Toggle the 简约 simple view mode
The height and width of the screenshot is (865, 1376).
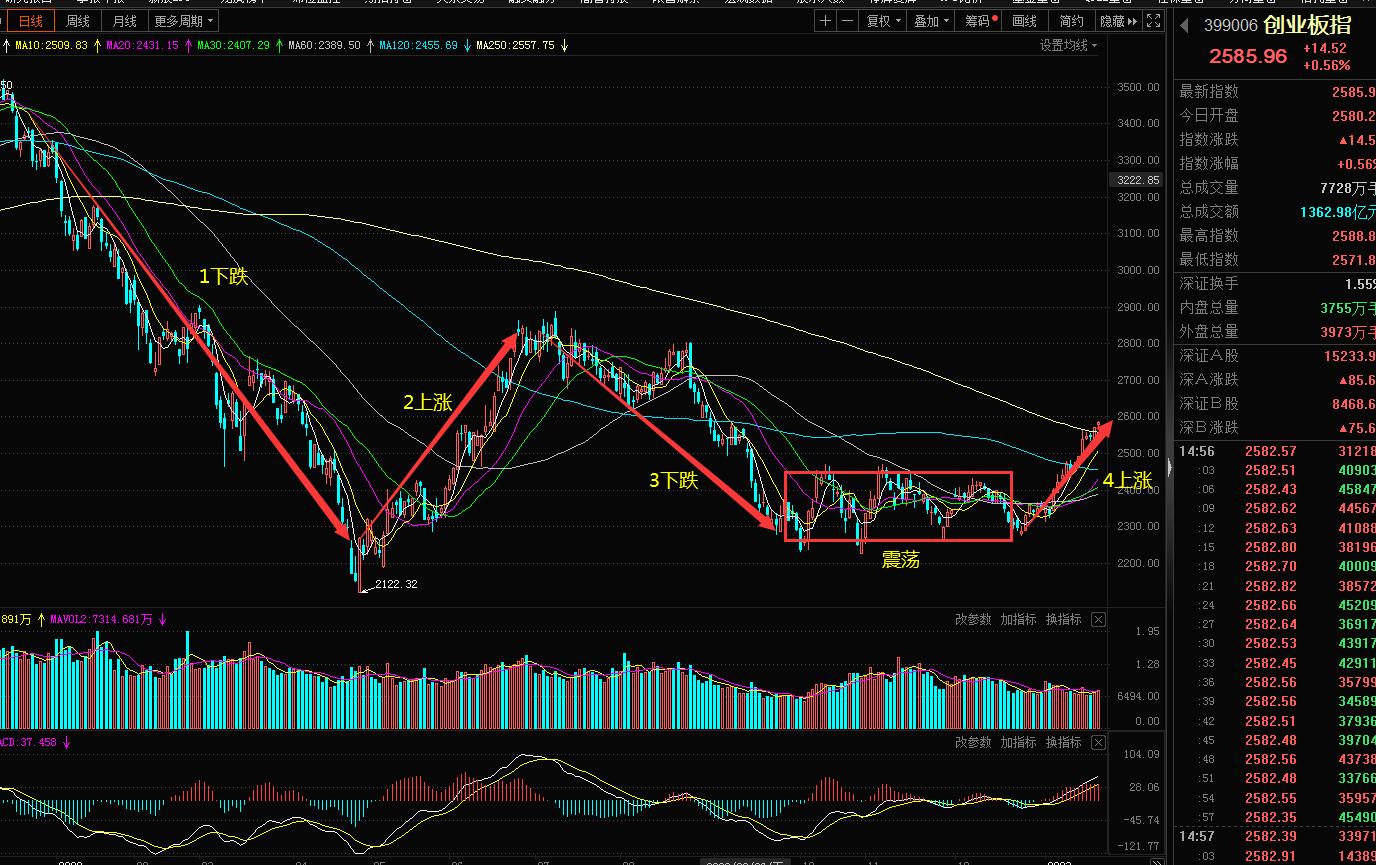1071,21
